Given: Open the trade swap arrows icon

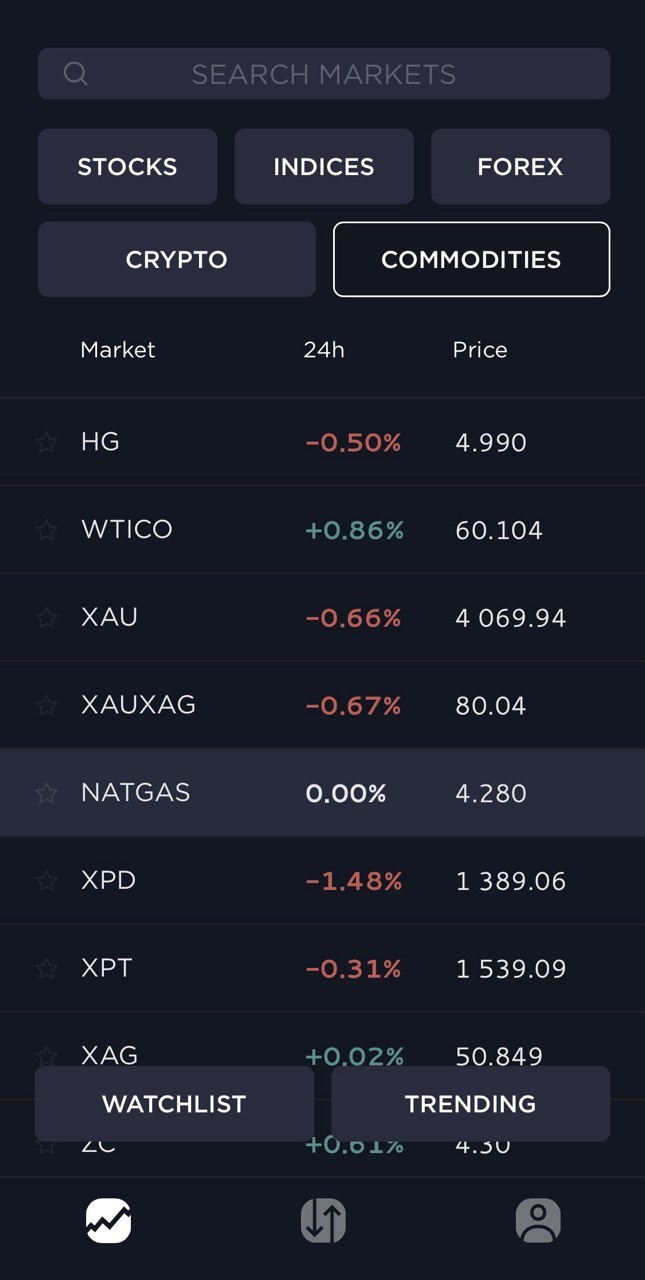Looking at the screenshot, I should pos(323,1220).
